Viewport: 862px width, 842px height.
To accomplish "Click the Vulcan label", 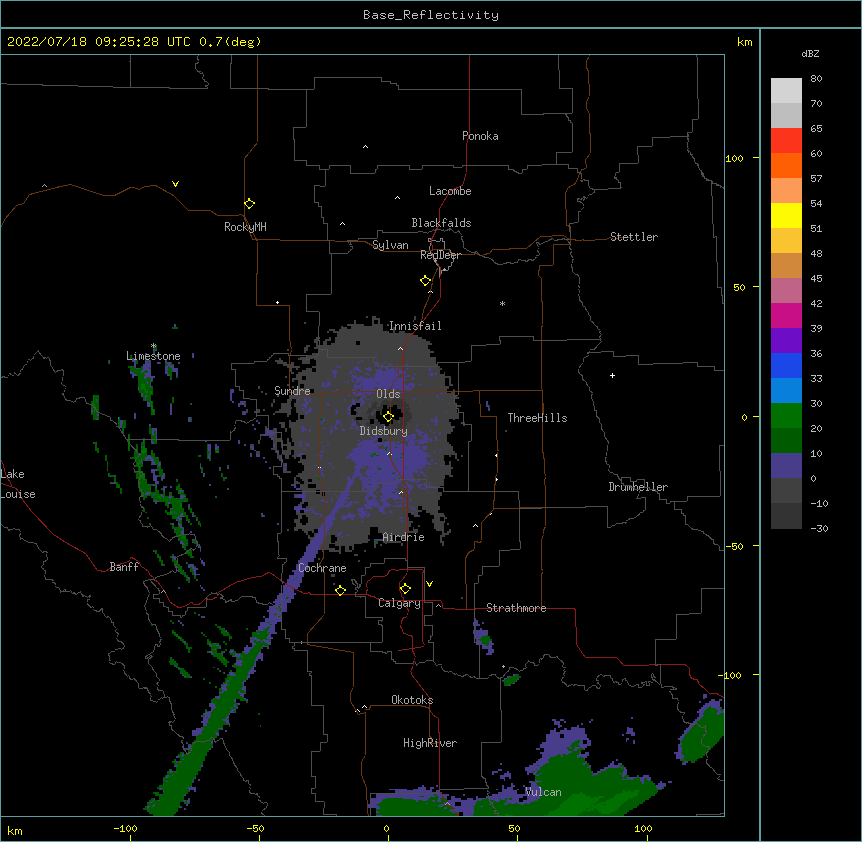I will [543, 792].
